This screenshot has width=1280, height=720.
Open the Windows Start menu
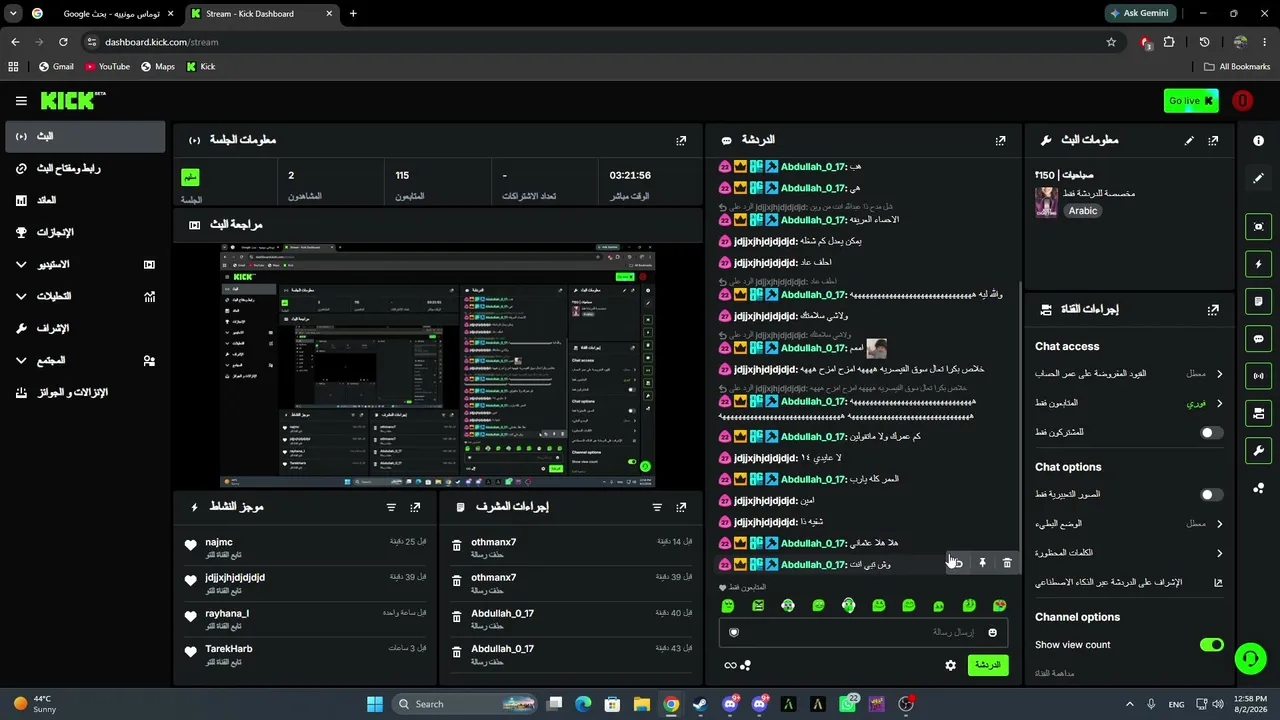(x=375, y=704)
